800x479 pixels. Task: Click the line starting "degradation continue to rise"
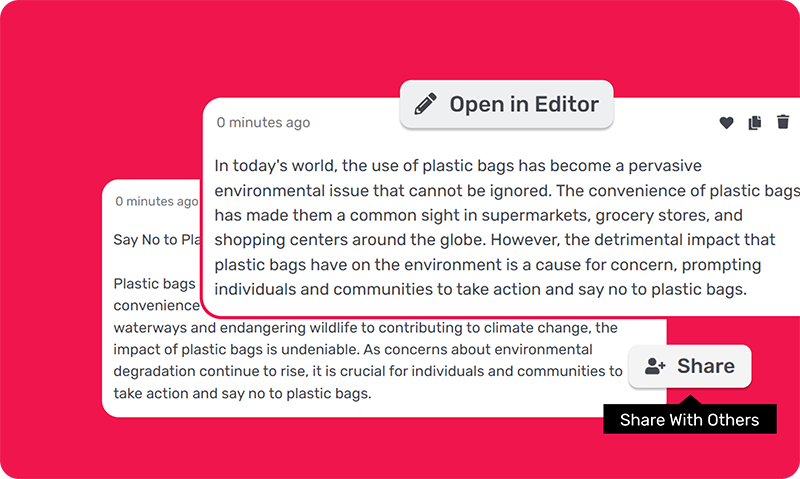click(367, 372)
